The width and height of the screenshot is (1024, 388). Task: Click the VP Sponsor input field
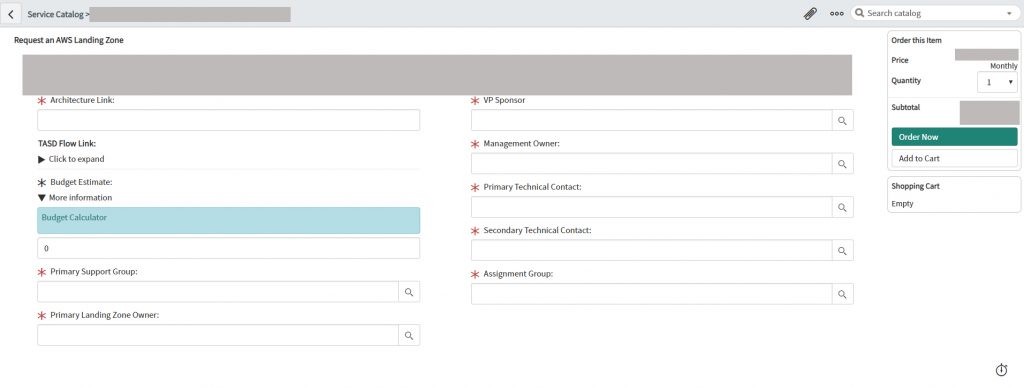(652, 120)
